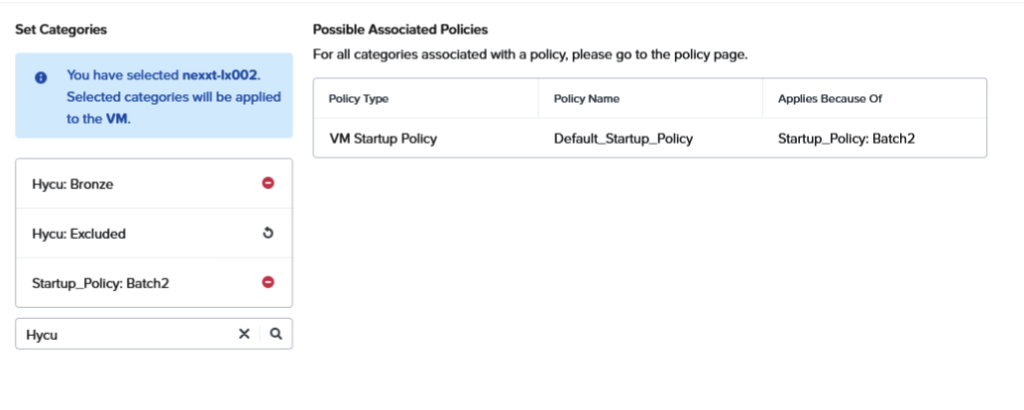Restore the Hycu: Excluded category

(268, 233)
